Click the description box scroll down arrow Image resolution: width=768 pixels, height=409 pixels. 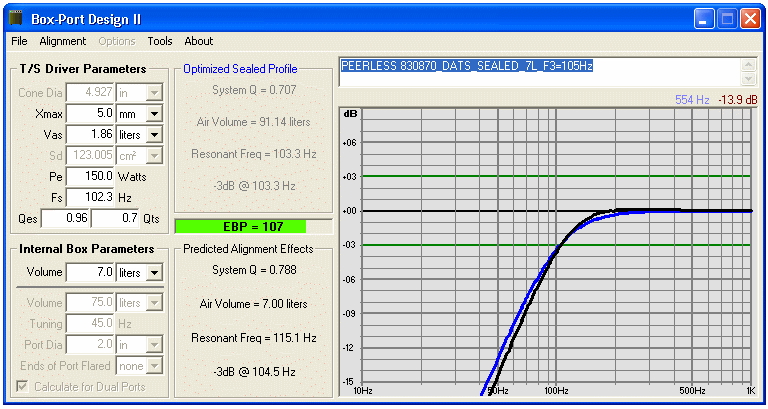pyautogui.click(x=748, y=79)
